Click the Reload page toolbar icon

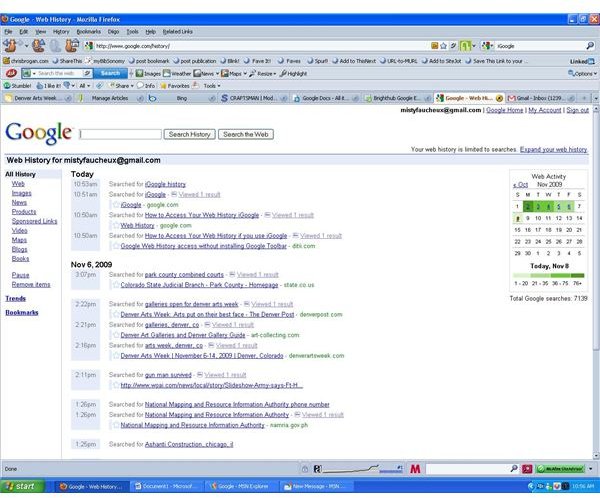[x=38, y=46]
